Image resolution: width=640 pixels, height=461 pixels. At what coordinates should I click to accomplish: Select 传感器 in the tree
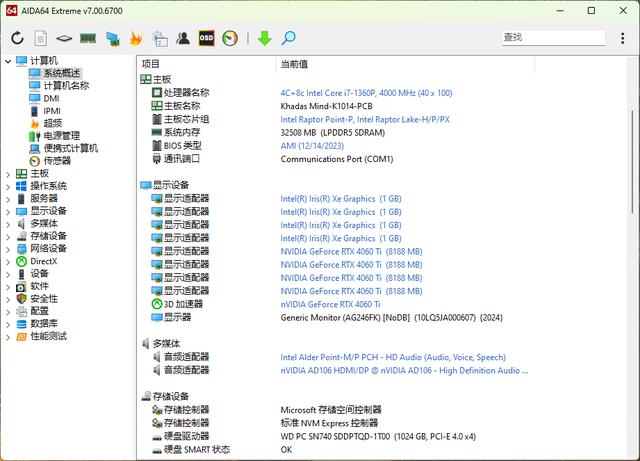(x=57, y=161)
